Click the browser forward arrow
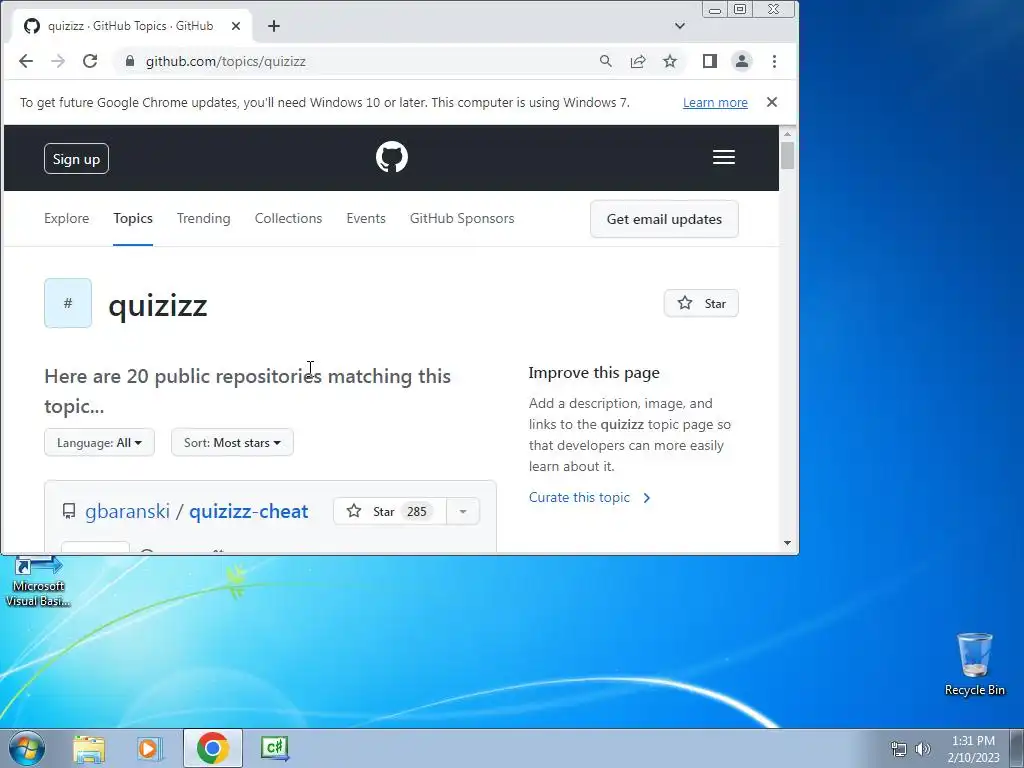This screenshot has height=768, width=1024. (58, 61)
